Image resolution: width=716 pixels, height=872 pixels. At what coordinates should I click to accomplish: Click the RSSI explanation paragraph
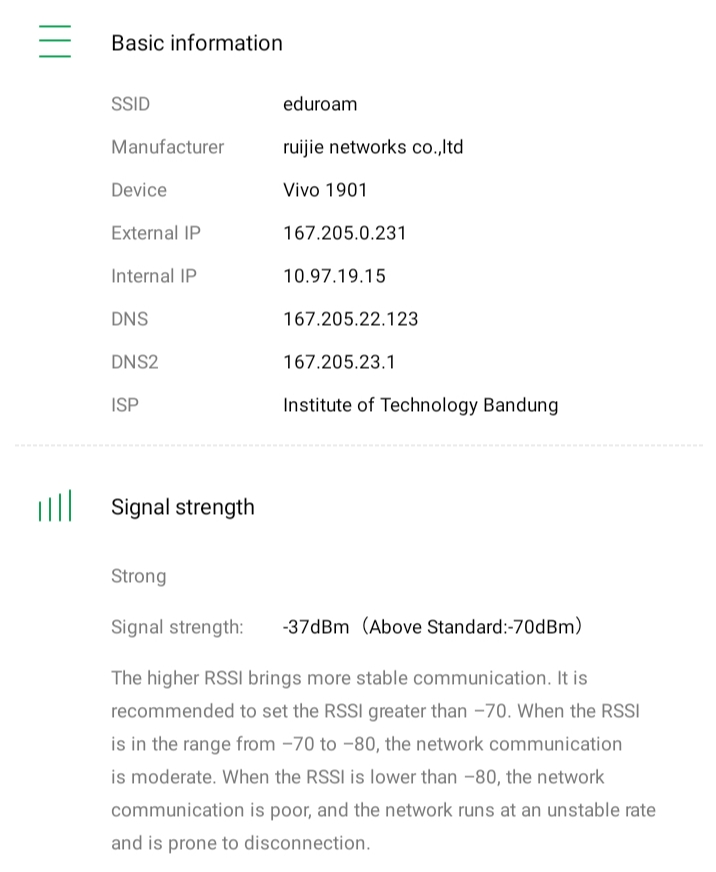click(380, 760)
